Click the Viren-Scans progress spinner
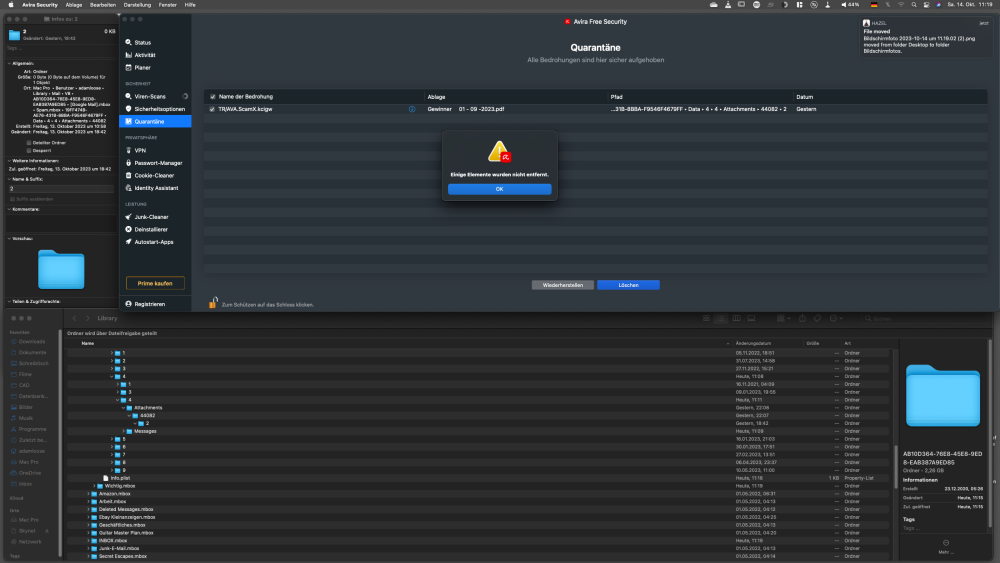Screen dimensions: 1000x563 click(185, 96)
